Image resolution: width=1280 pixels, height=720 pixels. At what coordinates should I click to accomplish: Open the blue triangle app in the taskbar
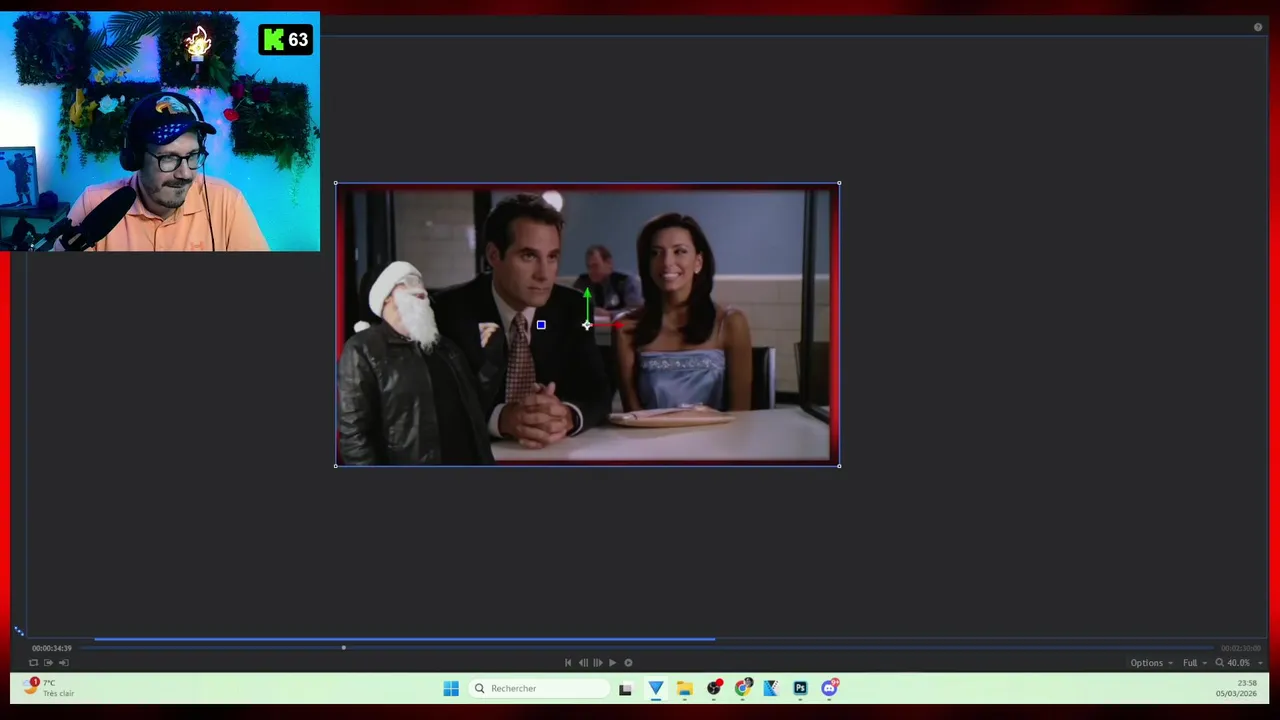(655, 688)
